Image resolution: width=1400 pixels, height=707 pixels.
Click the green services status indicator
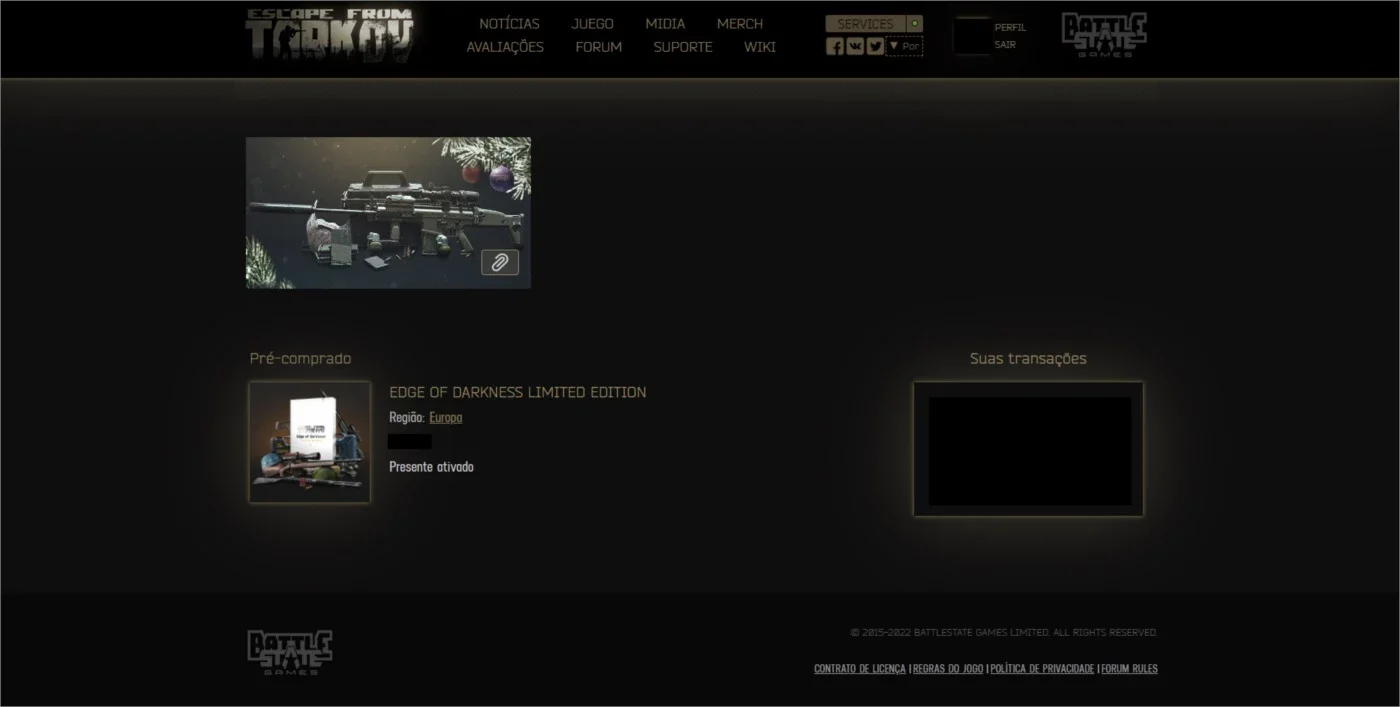[x=915, y=23]
